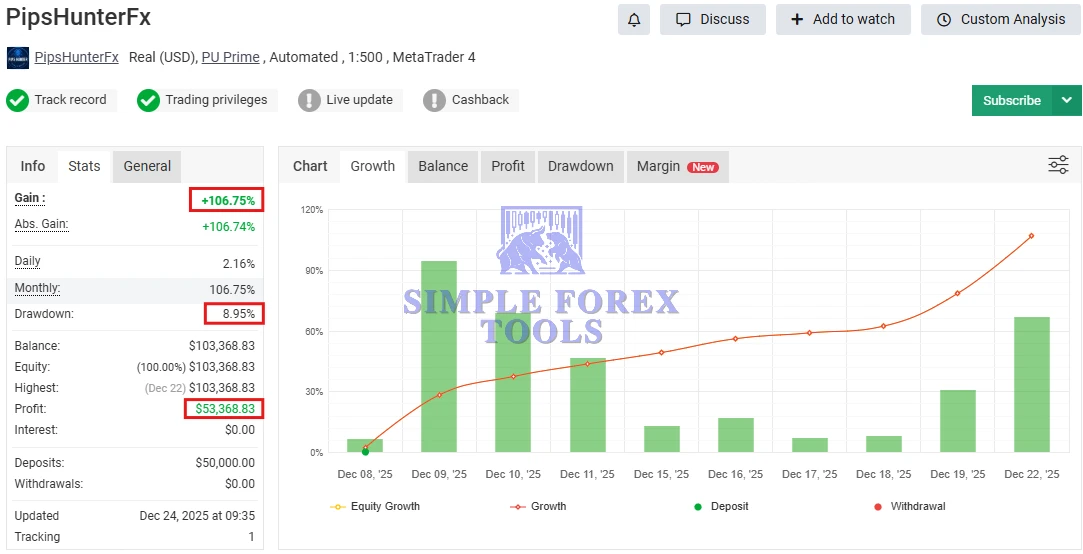The height and width of the screenshot is (554, 1083).
Task: Open the Drawdown chart tab
Action: (580, 166)
